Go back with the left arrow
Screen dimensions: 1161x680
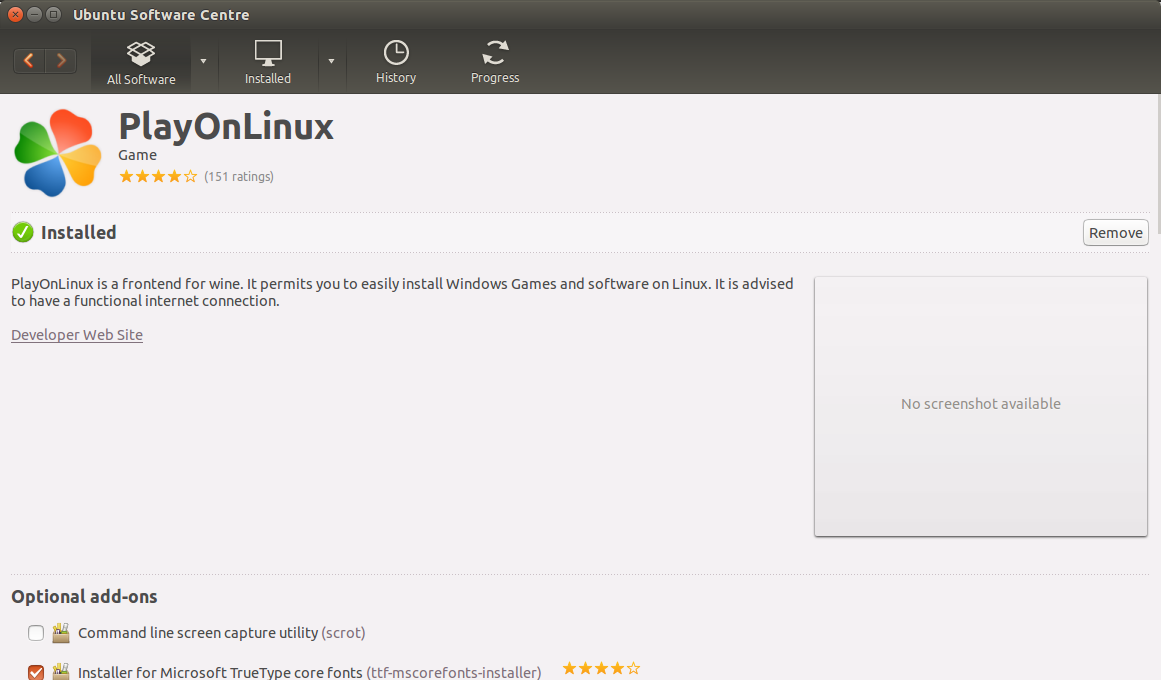click(29, 61)
